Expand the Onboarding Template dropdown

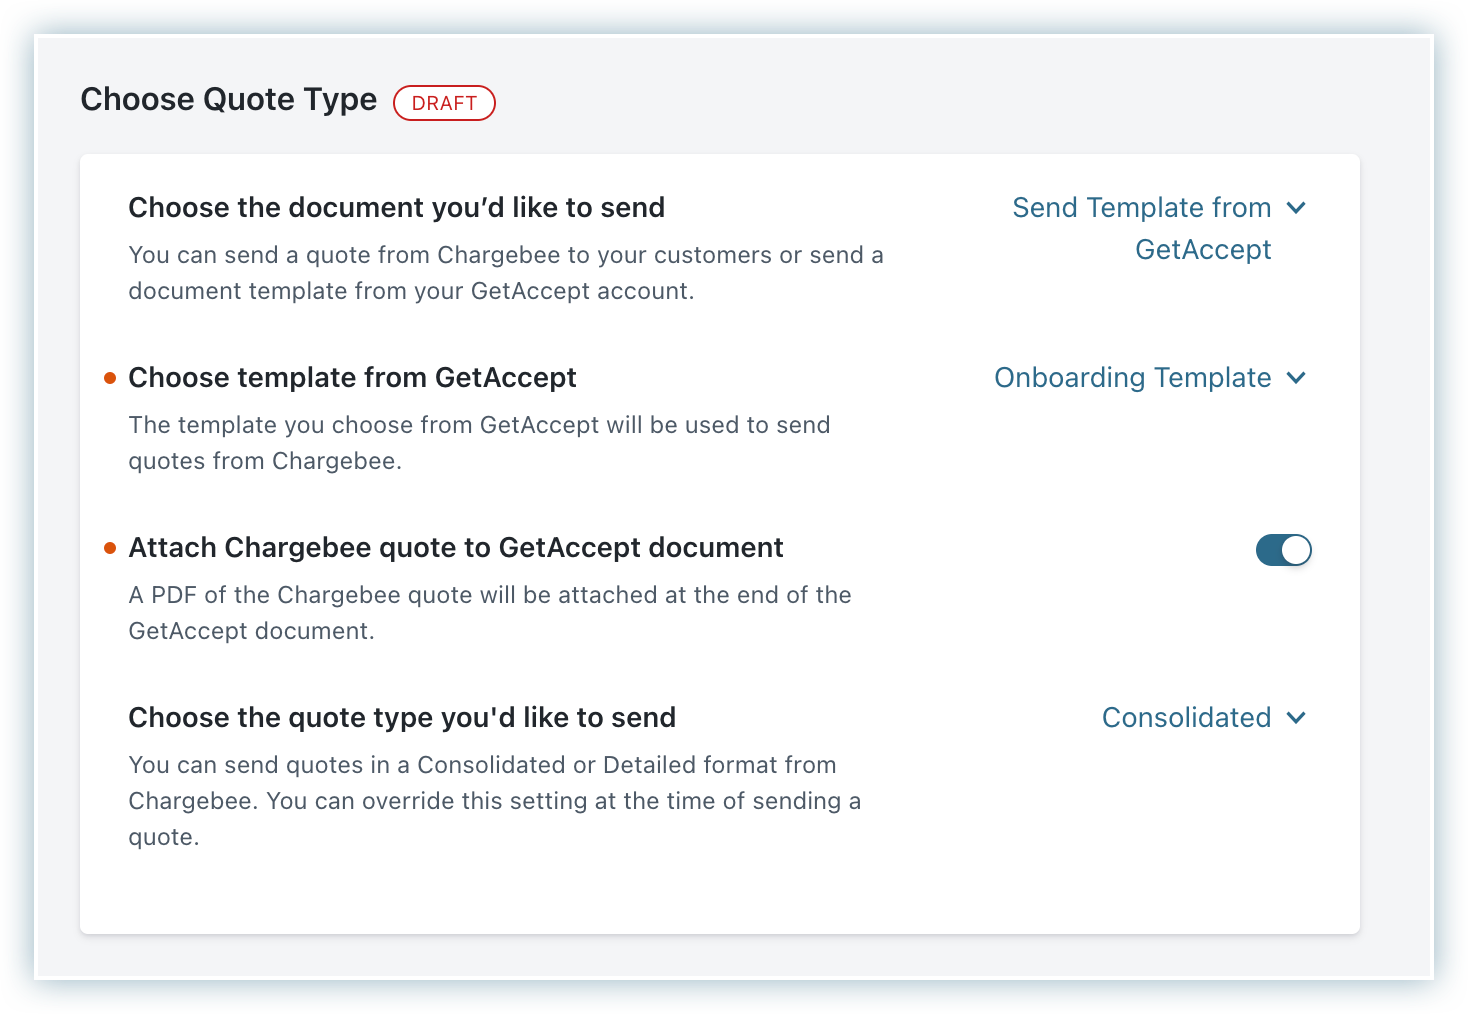(x=1132, y=378)
